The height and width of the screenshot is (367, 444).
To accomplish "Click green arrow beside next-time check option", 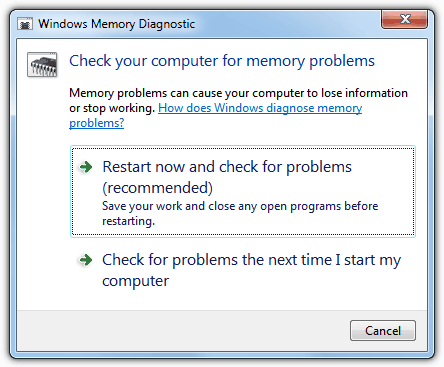I will click(86, 260).
